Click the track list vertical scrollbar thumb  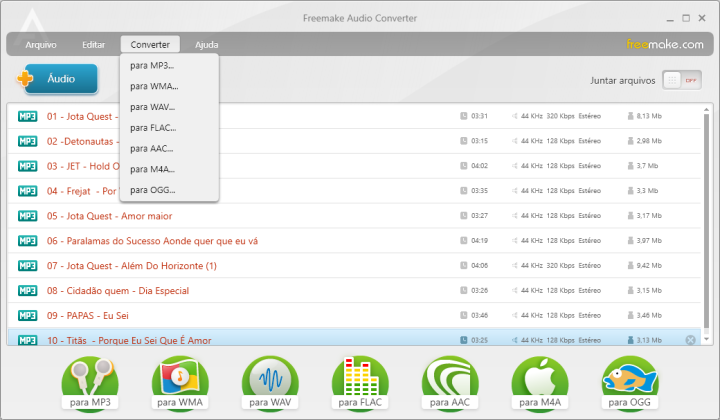[x=707, y=221]
